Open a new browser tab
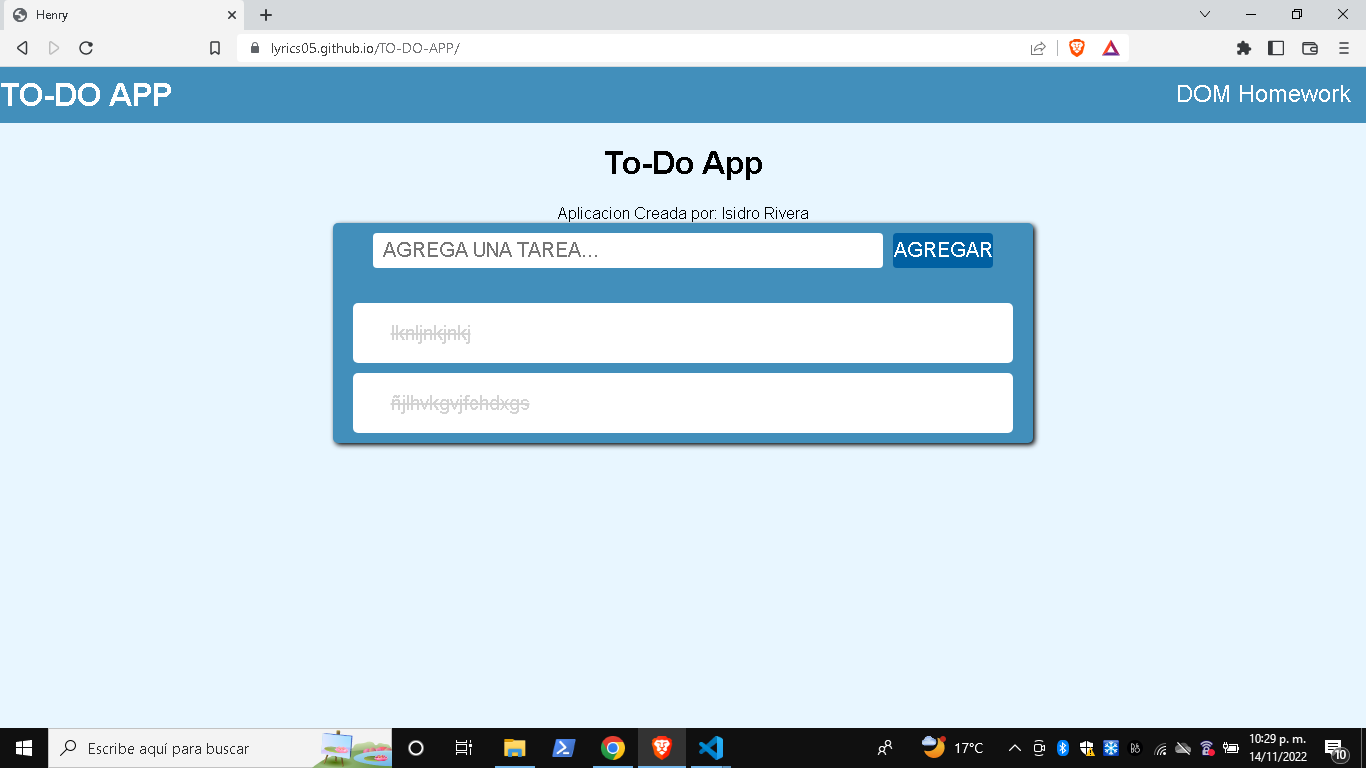 [264, 15]
